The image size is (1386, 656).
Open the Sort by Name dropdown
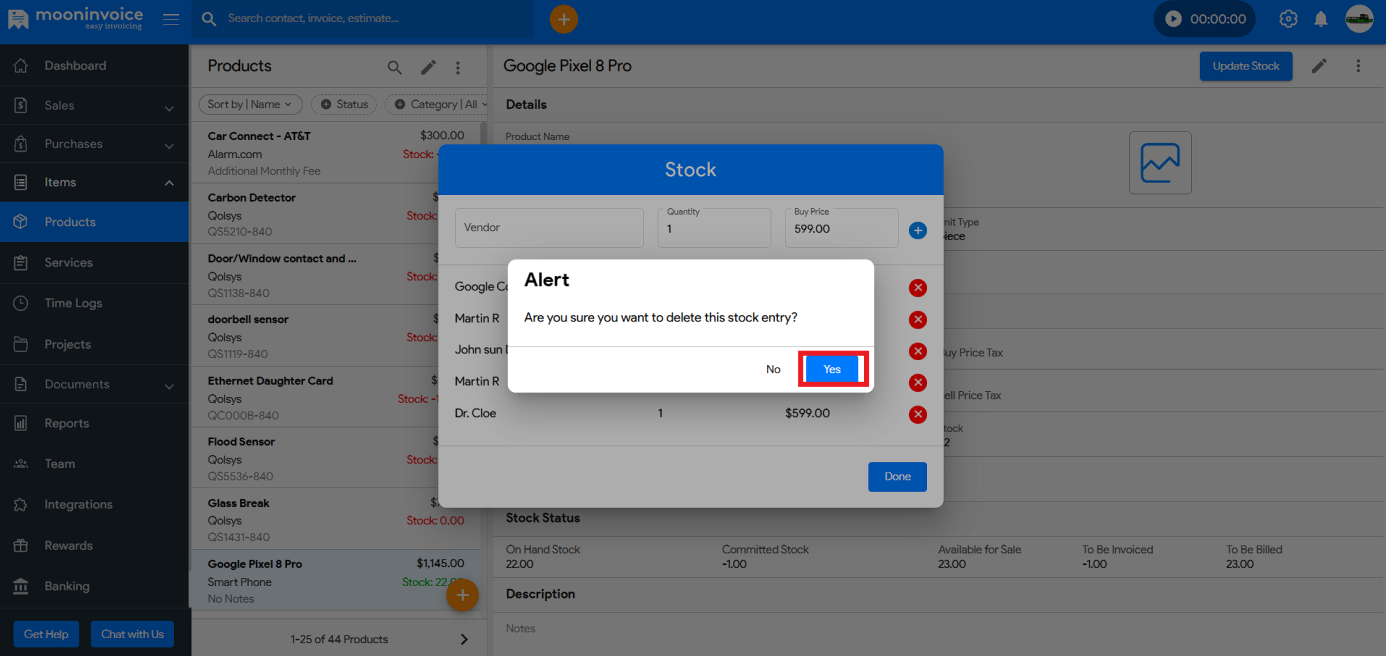point(250,104)
